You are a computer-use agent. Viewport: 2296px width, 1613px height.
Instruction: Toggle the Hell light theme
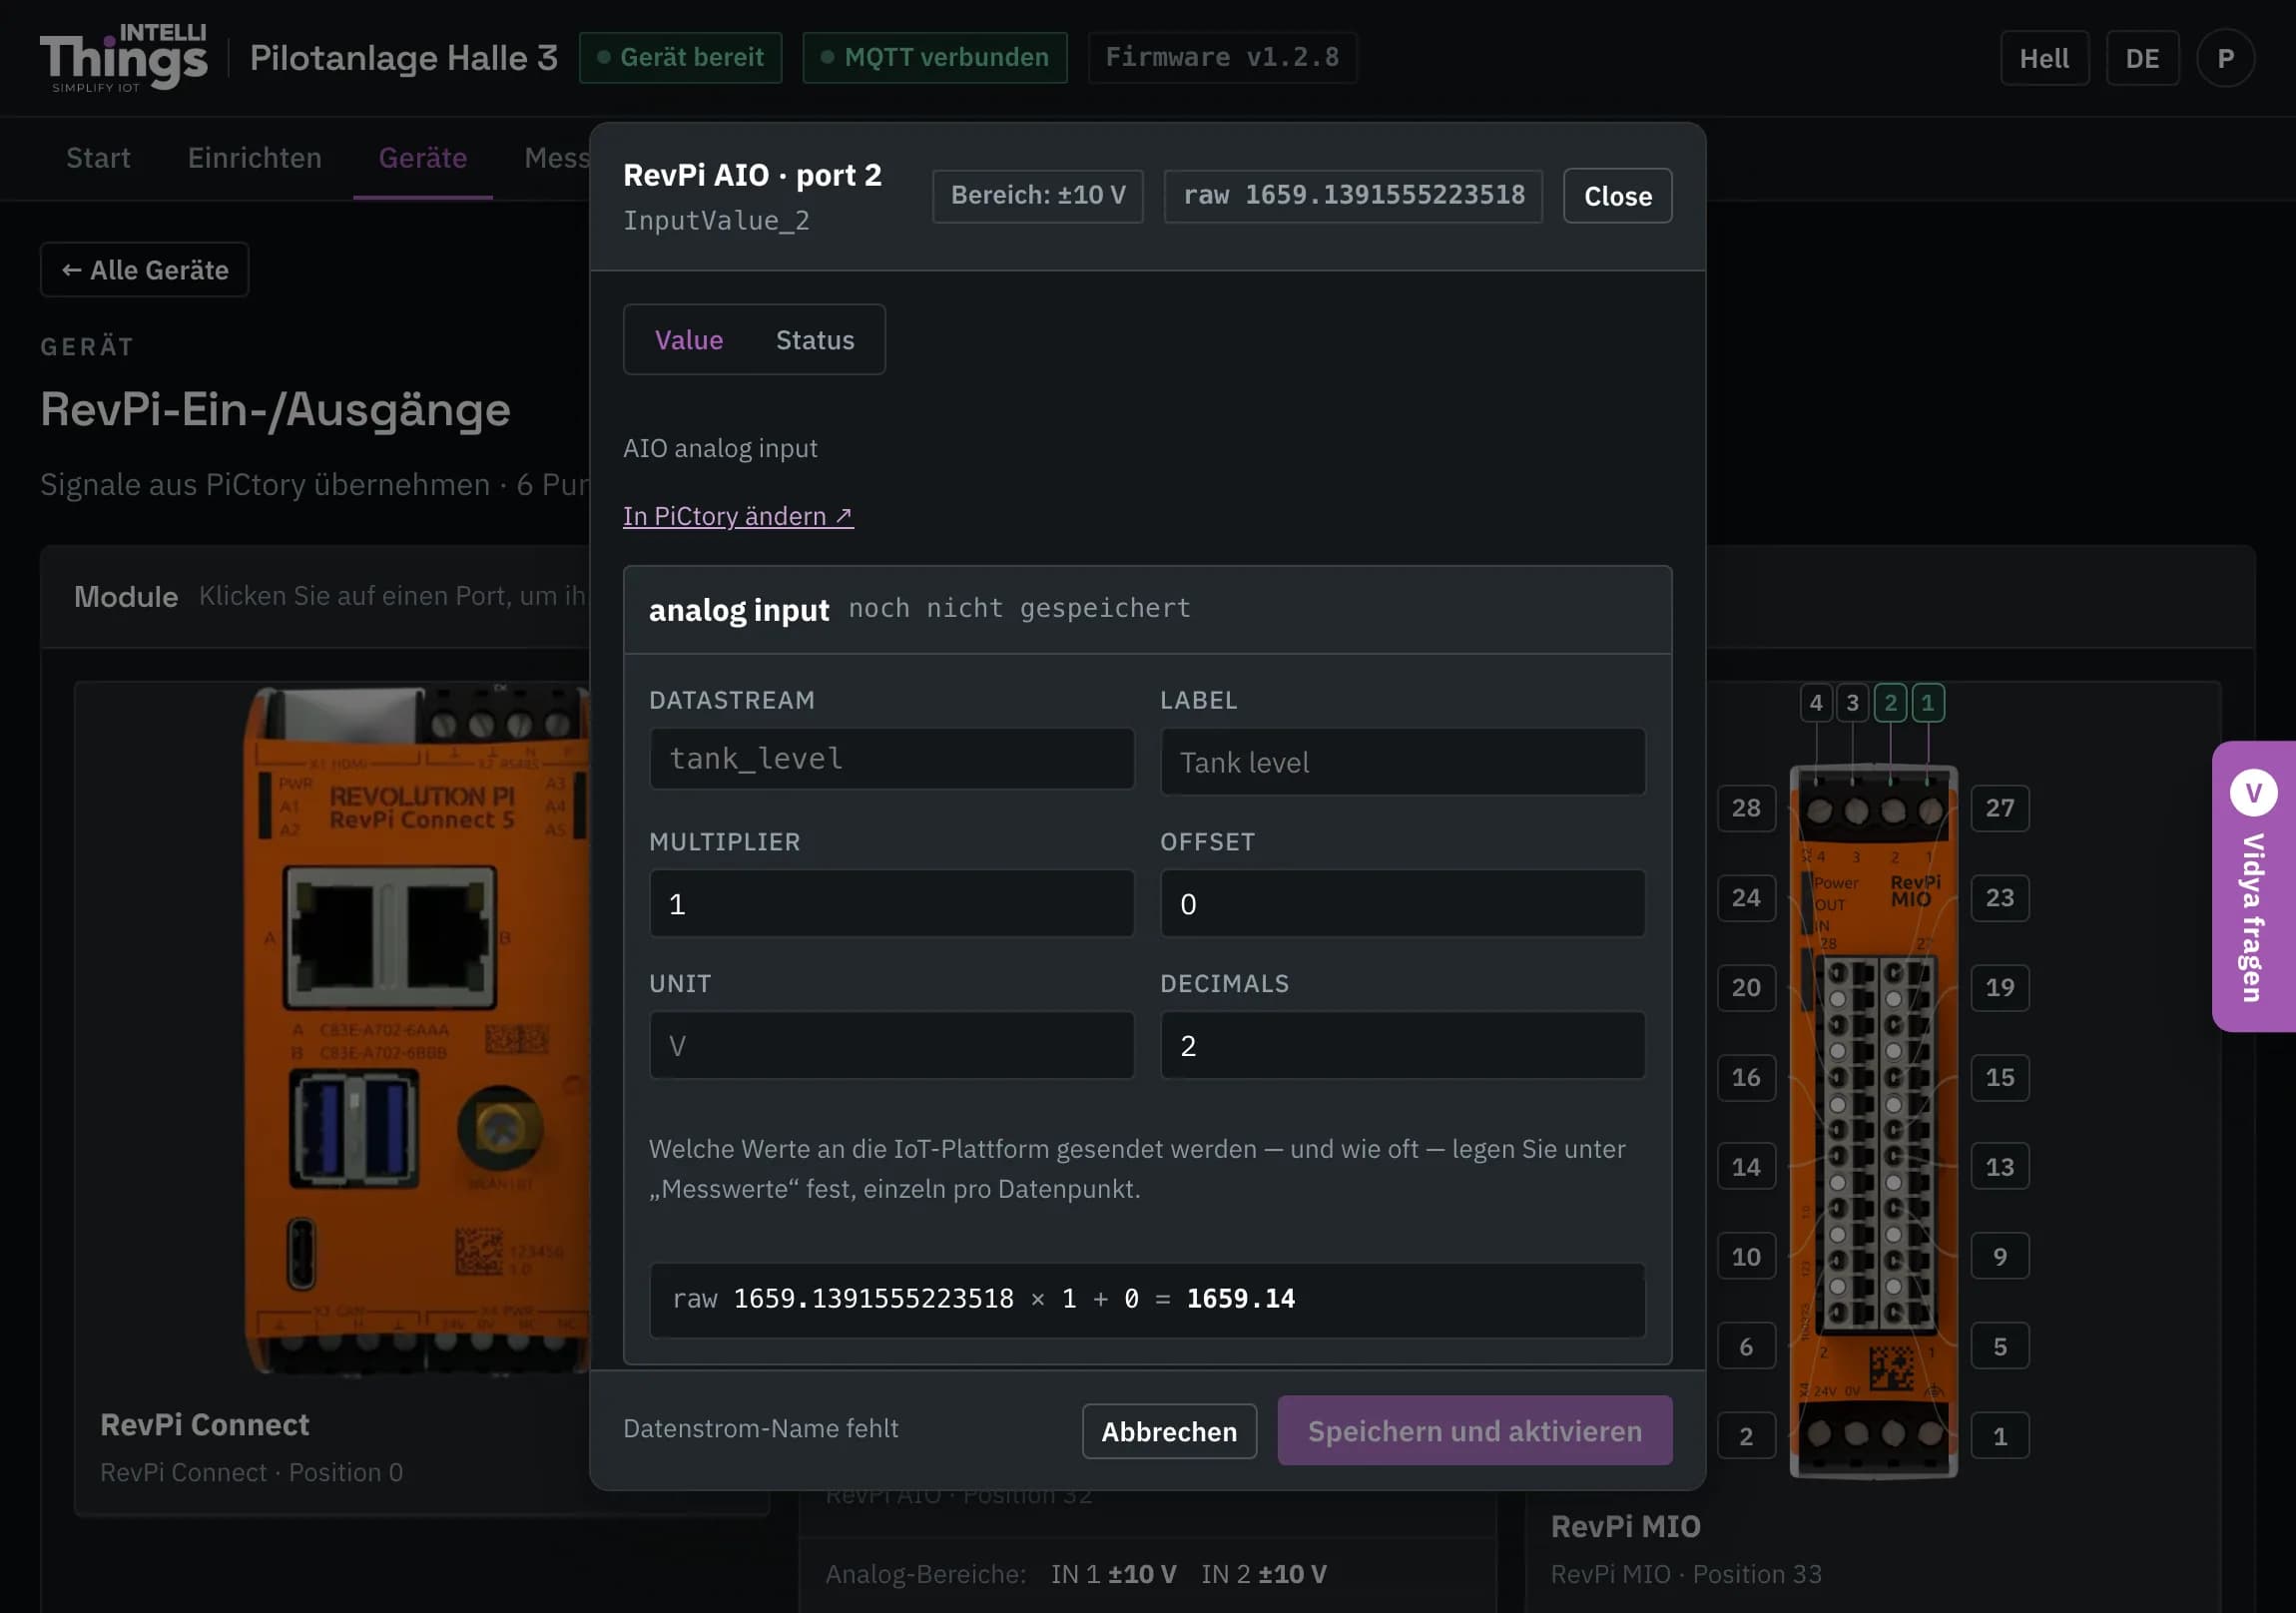pyautogui.click(x=2044, y=58)
